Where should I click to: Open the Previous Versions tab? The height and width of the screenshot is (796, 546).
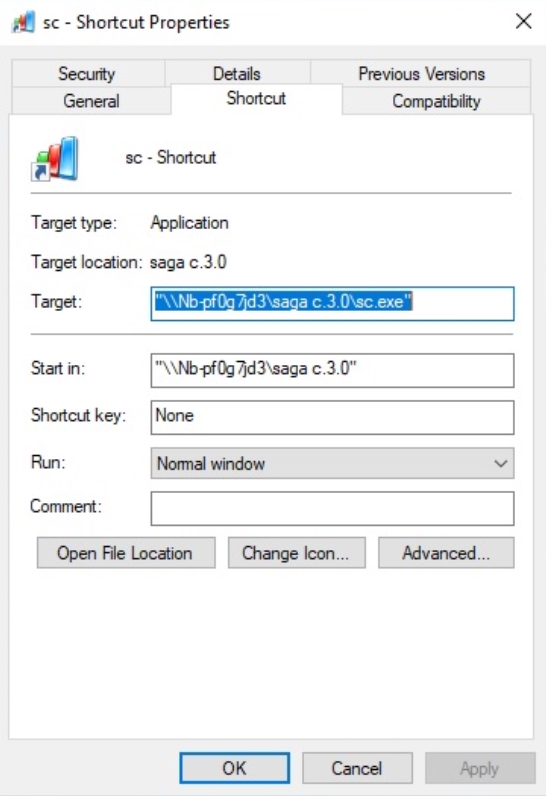pyautogui.click(x=421, y=74)
